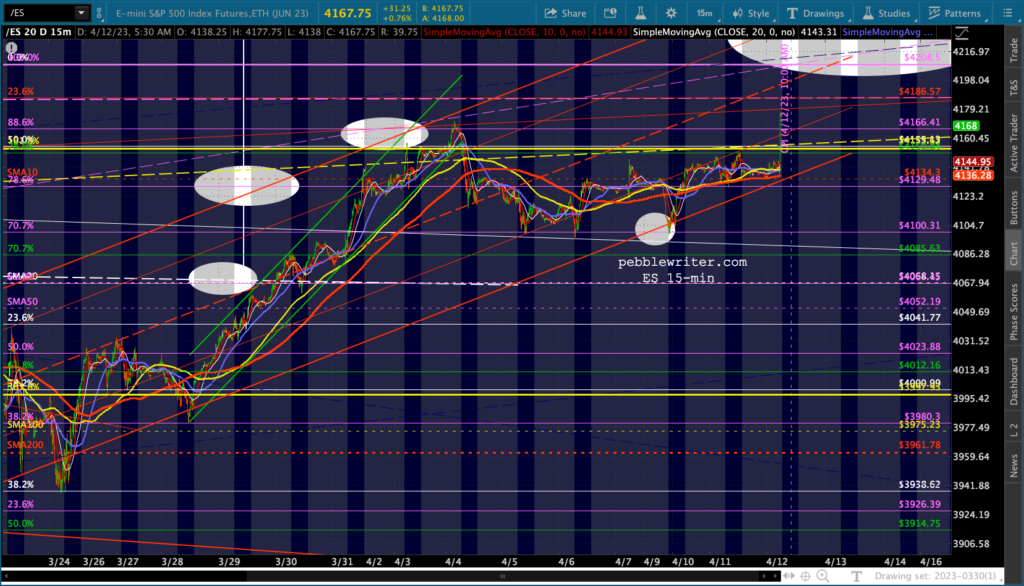The height and width of the screenshot is (586, 1024).
Task: Open the 15m timeframe selector
Action: click(x=704, y=13)
